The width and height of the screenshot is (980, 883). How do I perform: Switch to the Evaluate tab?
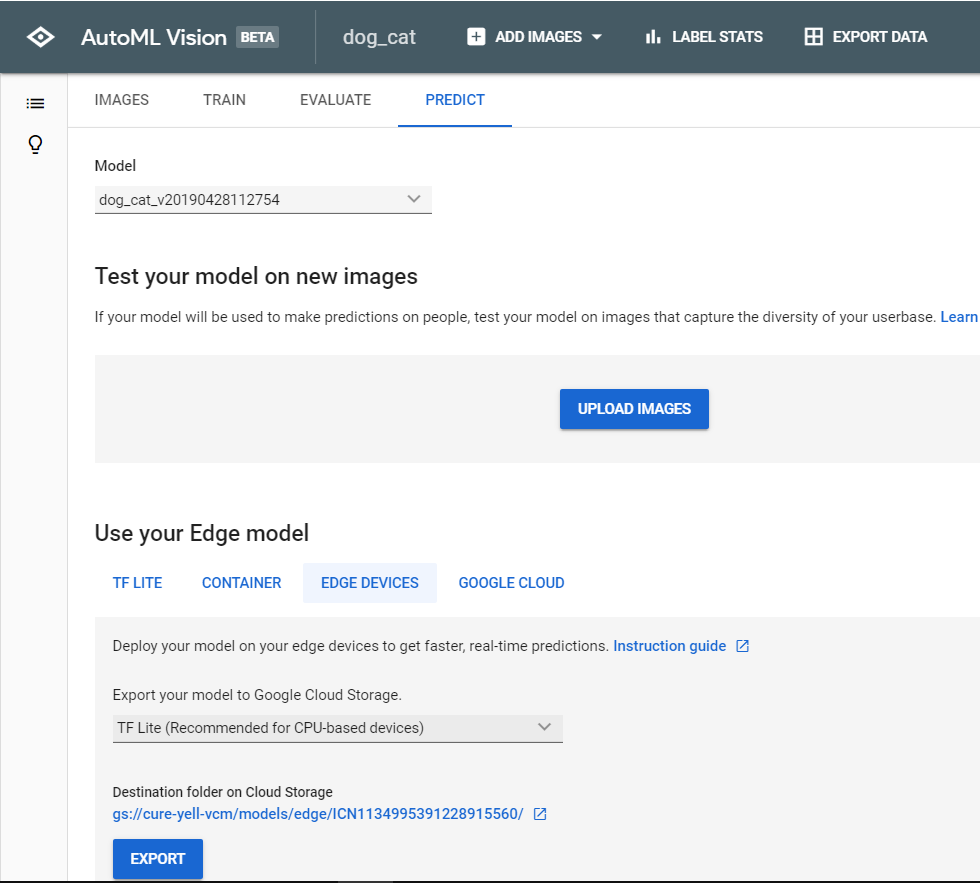(x=336, y=100)
